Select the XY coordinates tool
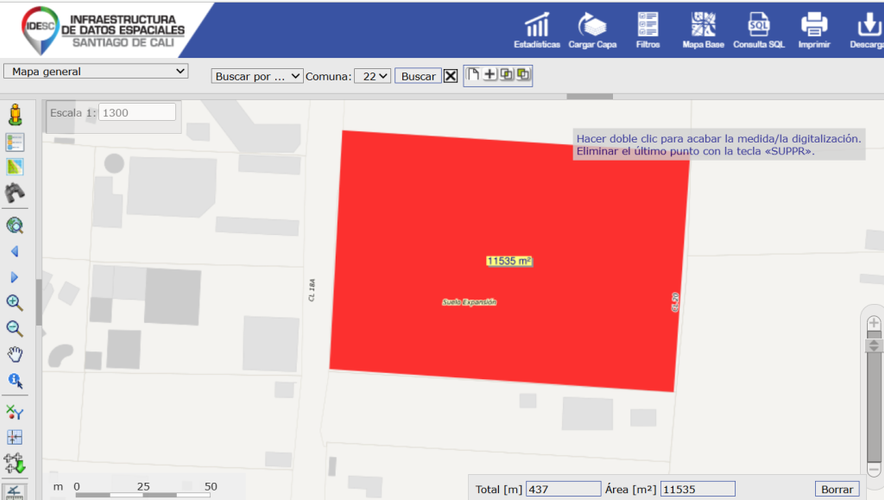The width and height of the screenshot is (884, 500). [x=15, y=412]
